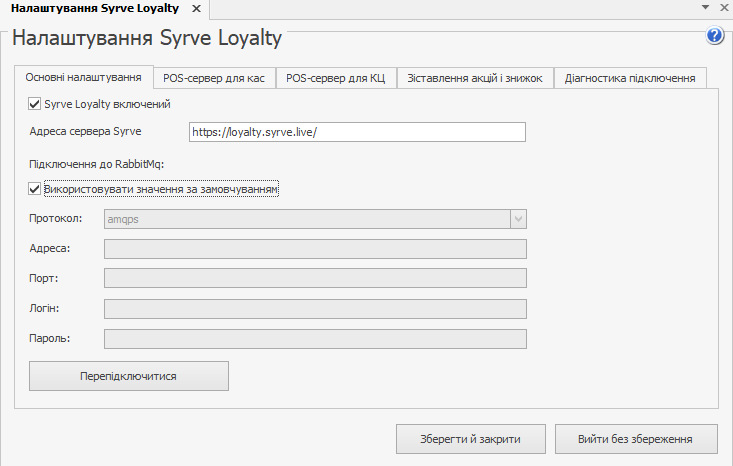
Task: Expand the Протокол amqps dropdown
Action: 517,219
